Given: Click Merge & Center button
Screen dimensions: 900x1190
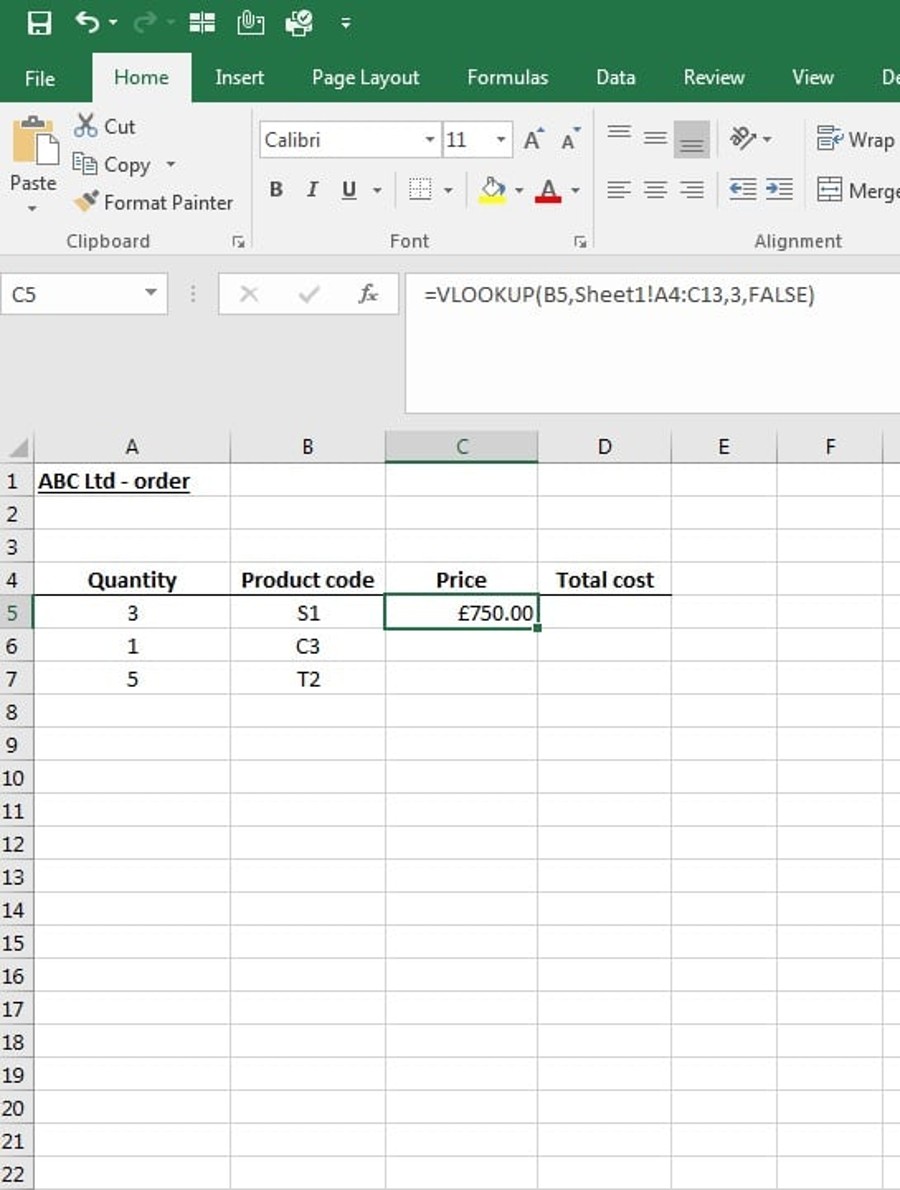Looking at the screenshot, I should click(858, 190).
